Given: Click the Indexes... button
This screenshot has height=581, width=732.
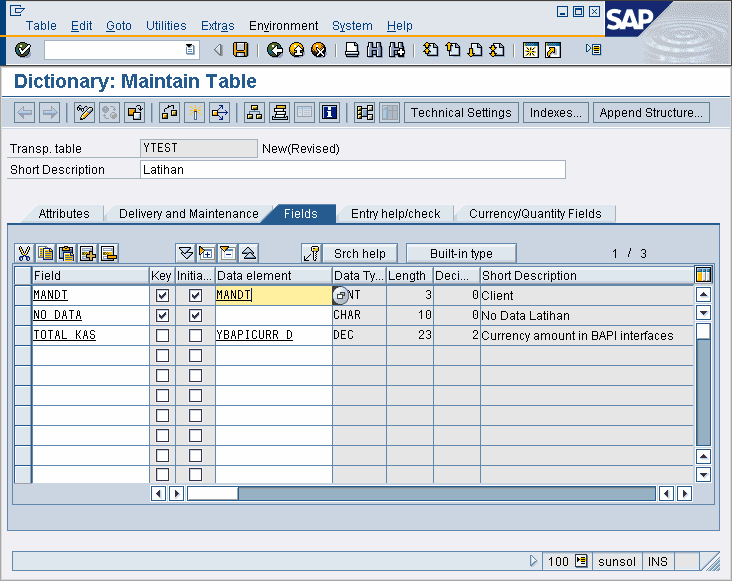Looking at the screenshot, I should [x=556, y=113].
